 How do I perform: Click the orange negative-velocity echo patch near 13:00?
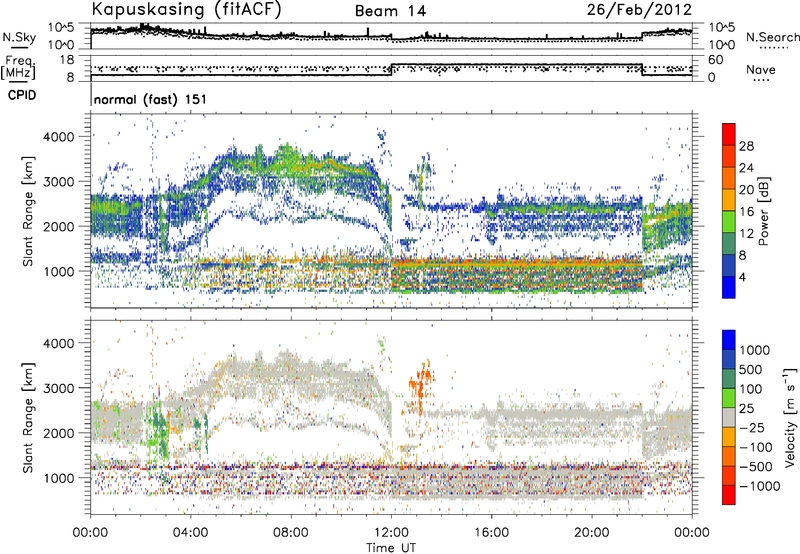click(421, 384)
